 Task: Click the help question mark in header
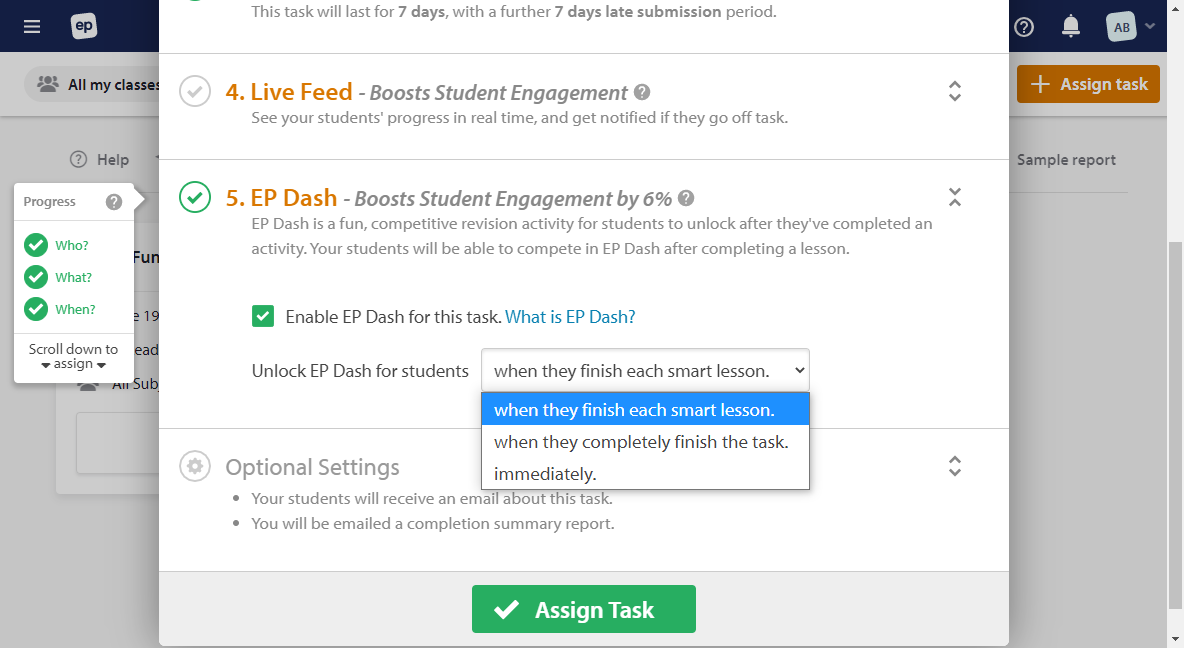coord(1024,27)
